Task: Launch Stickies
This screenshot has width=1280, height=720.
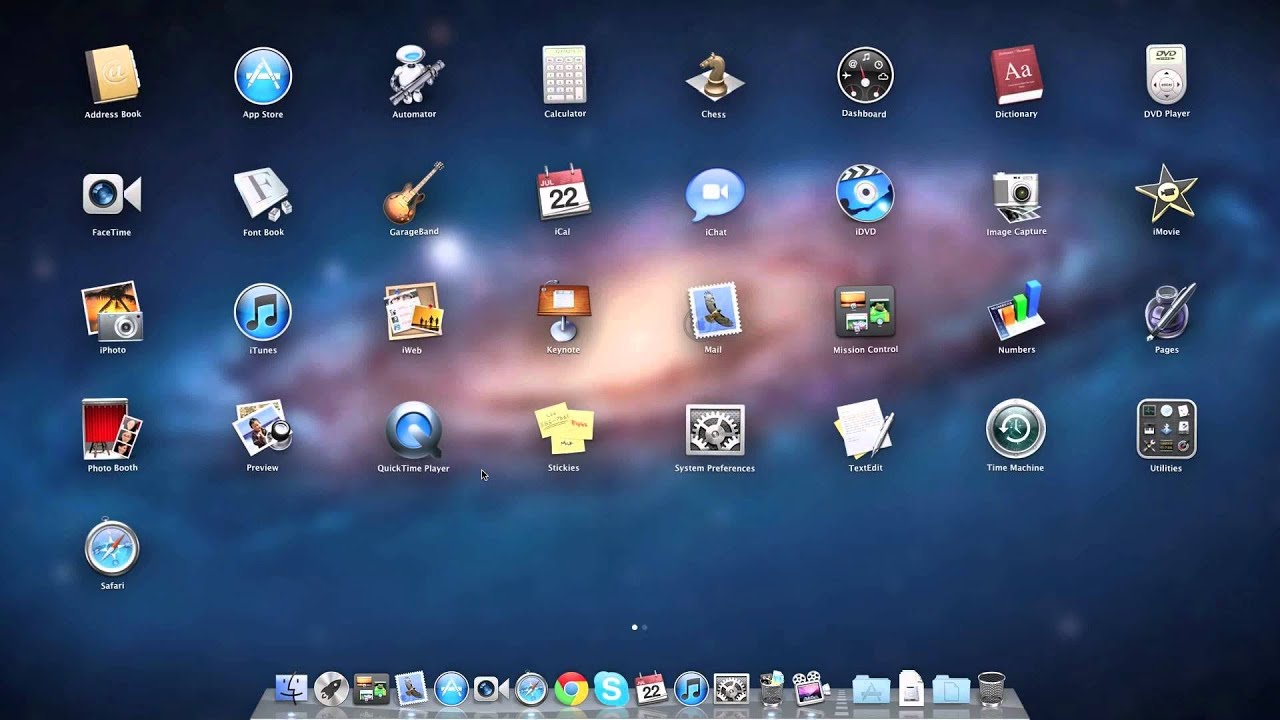Action: pyautogui.click(x=564, y=431)
